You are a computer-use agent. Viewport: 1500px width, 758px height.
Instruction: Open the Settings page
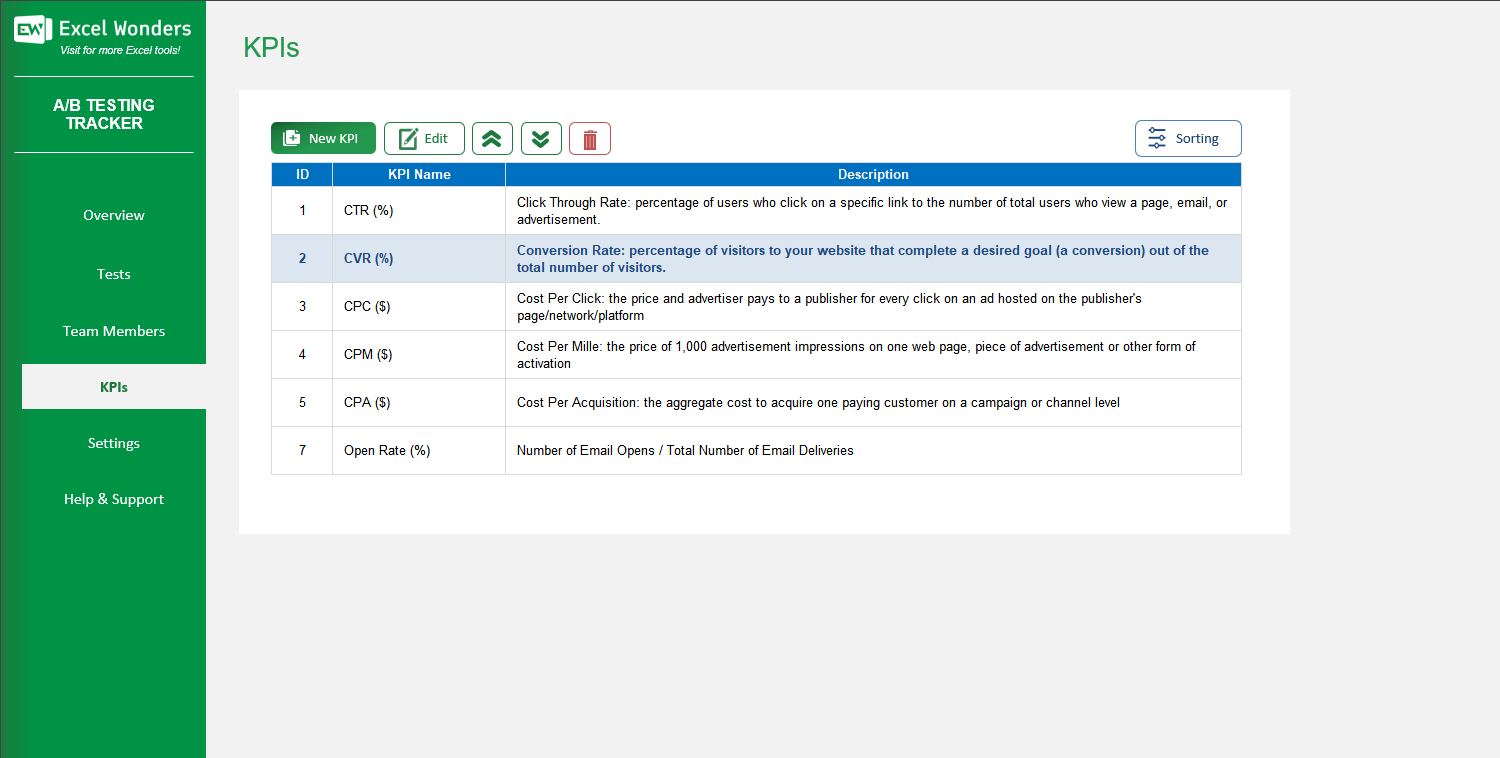pyautogui.click(x=113, y=443)
